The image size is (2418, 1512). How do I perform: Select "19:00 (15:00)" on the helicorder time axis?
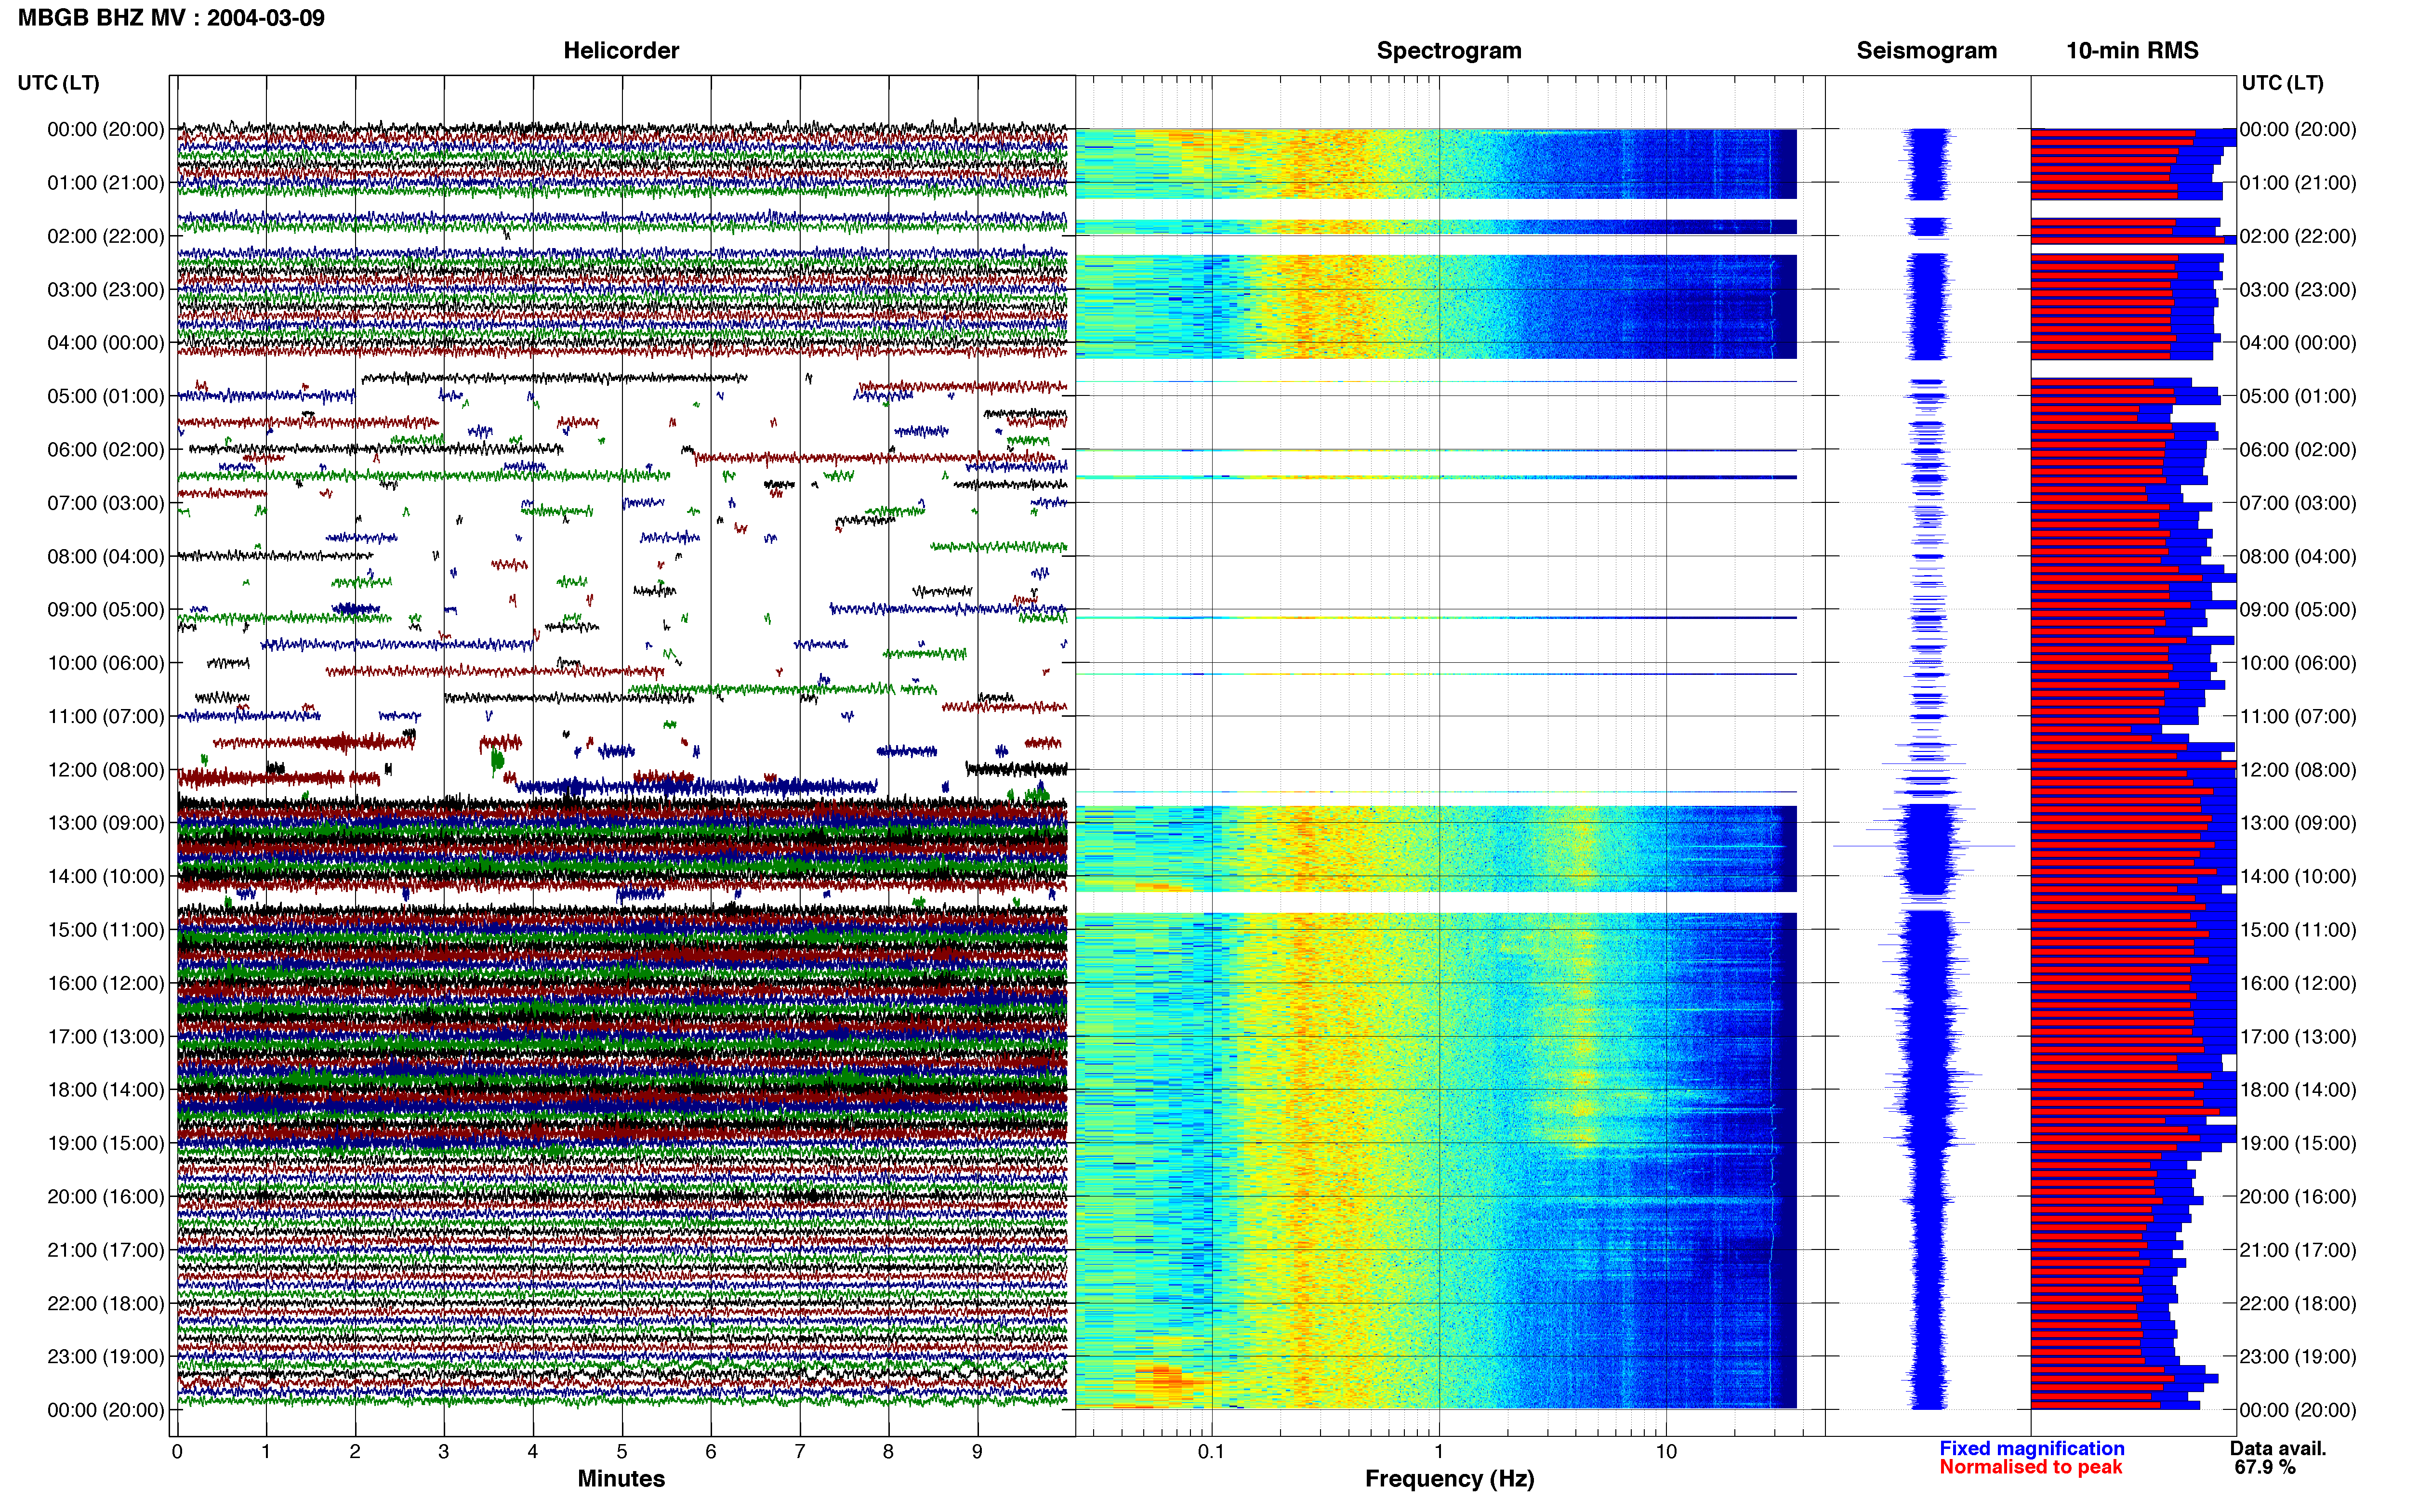(106, 1142)
